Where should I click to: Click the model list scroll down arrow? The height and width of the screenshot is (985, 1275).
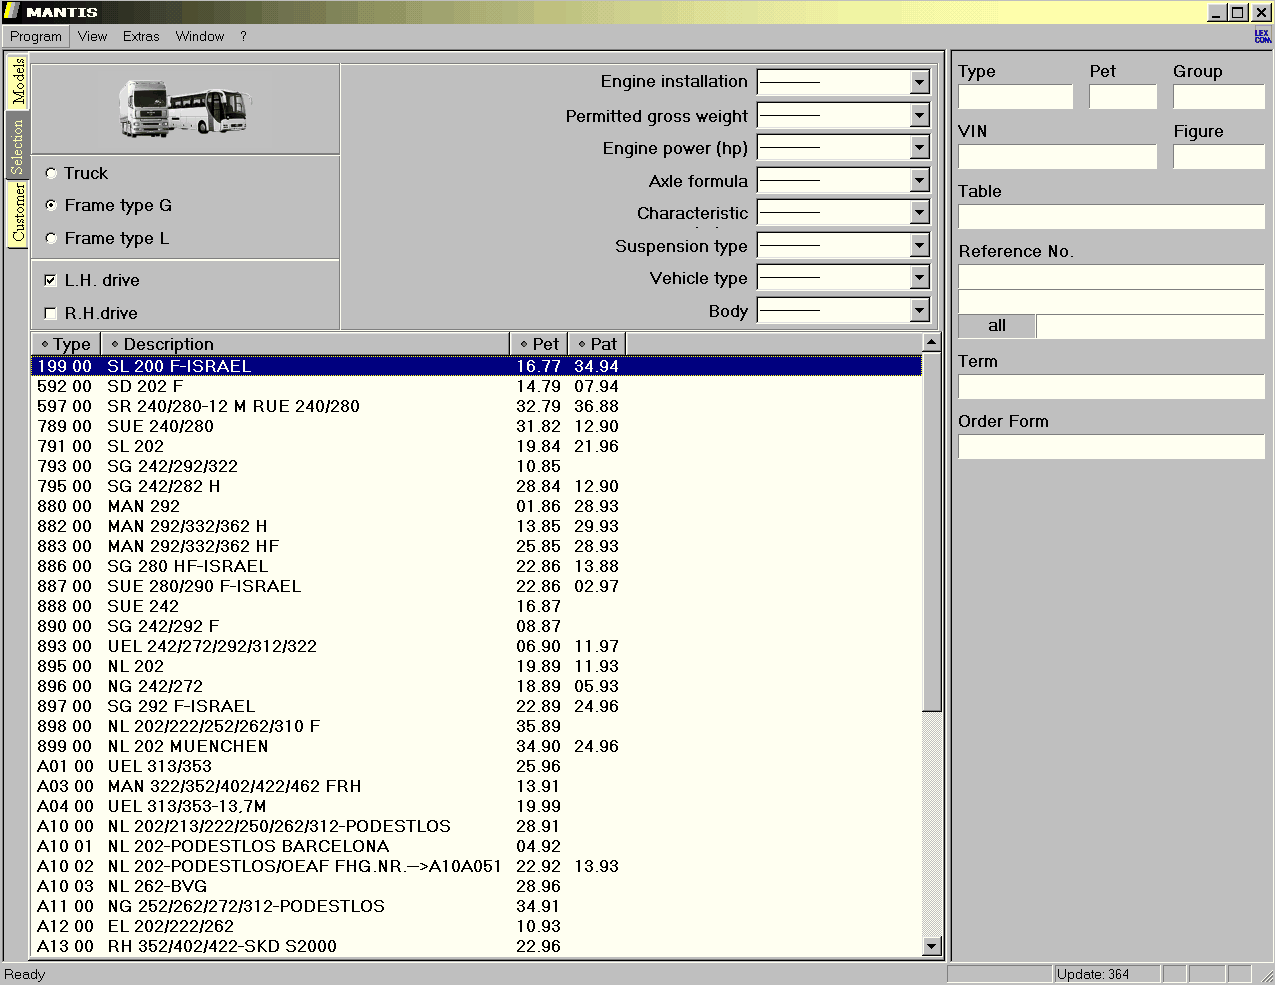click(932, 946)
